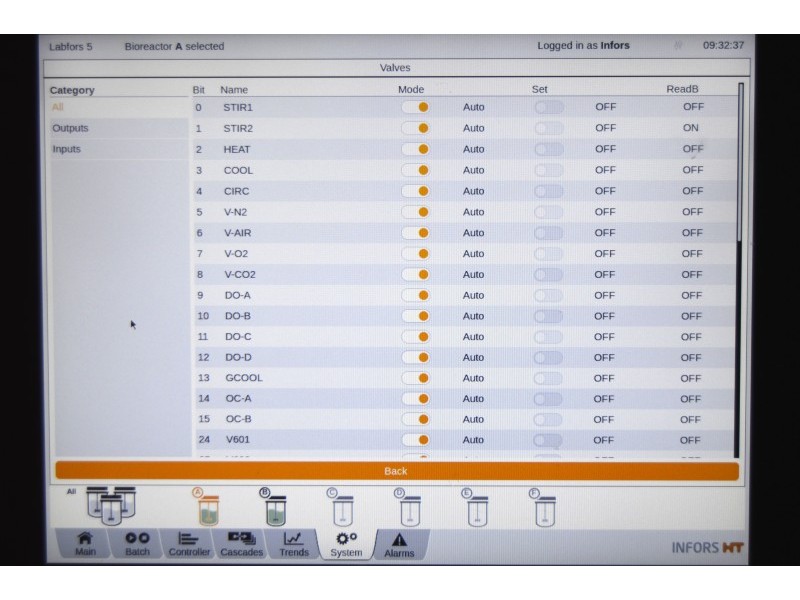Viewport: 800px width, 600px height.
Task: Open the System tab
Action: tap(346, 544)
